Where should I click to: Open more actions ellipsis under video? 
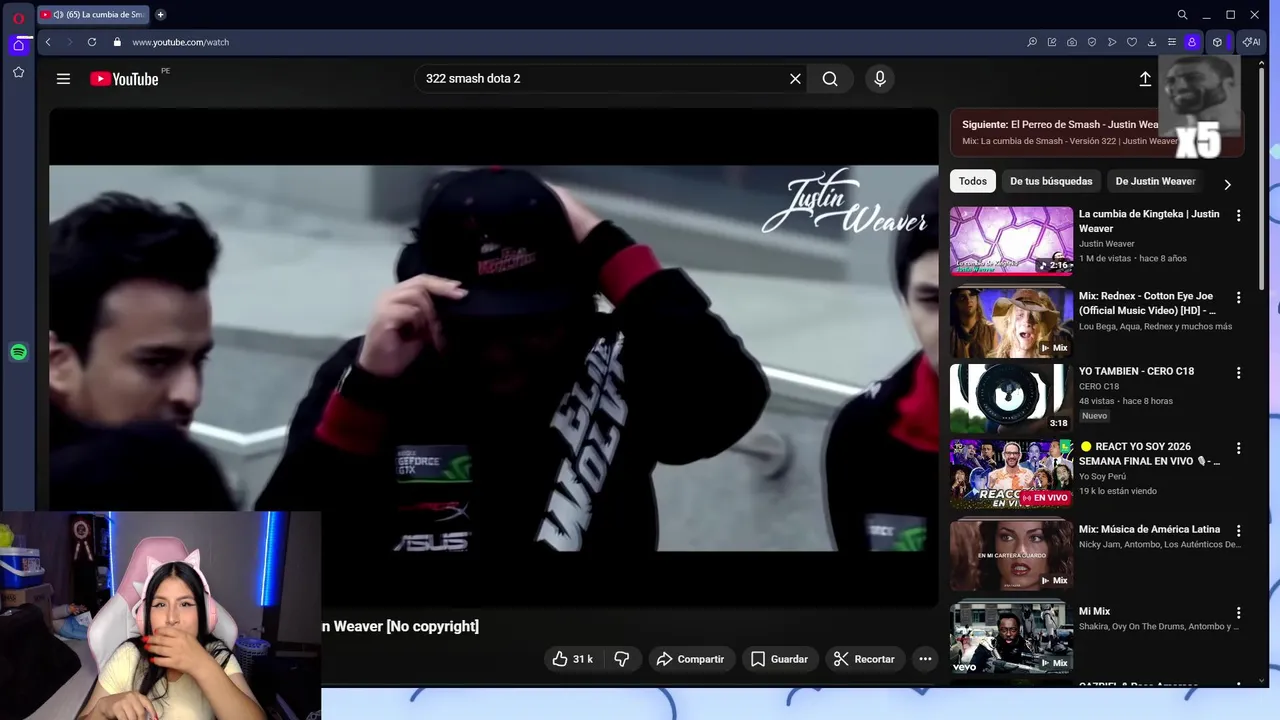point(925,659)
